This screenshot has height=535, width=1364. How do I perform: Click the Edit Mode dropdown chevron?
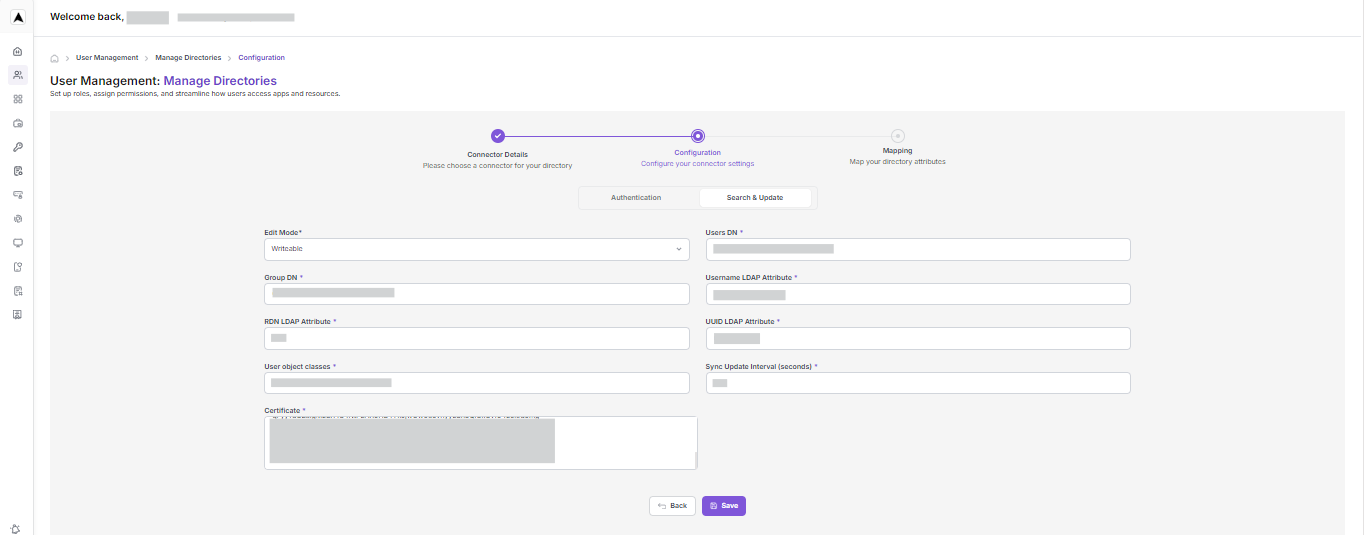point(679,249)
